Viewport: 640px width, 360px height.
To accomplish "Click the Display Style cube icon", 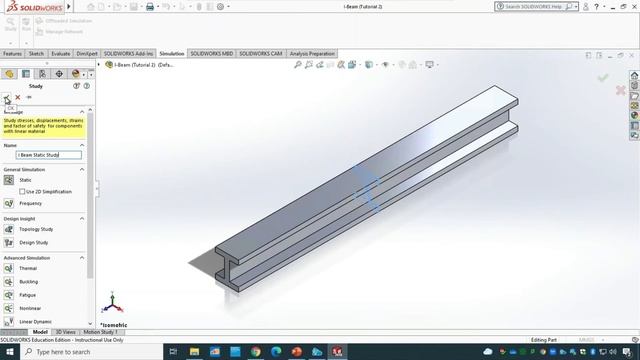I will (369, 64).
